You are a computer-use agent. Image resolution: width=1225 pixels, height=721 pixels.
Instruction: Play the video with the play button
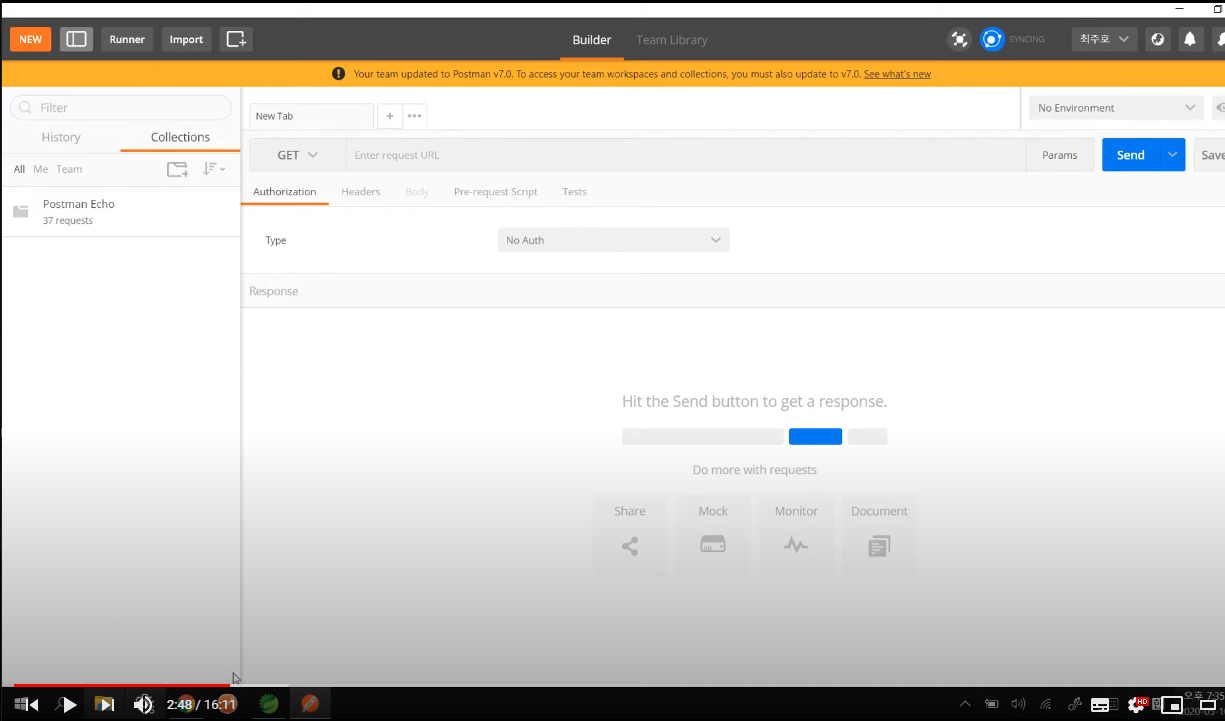69,705
